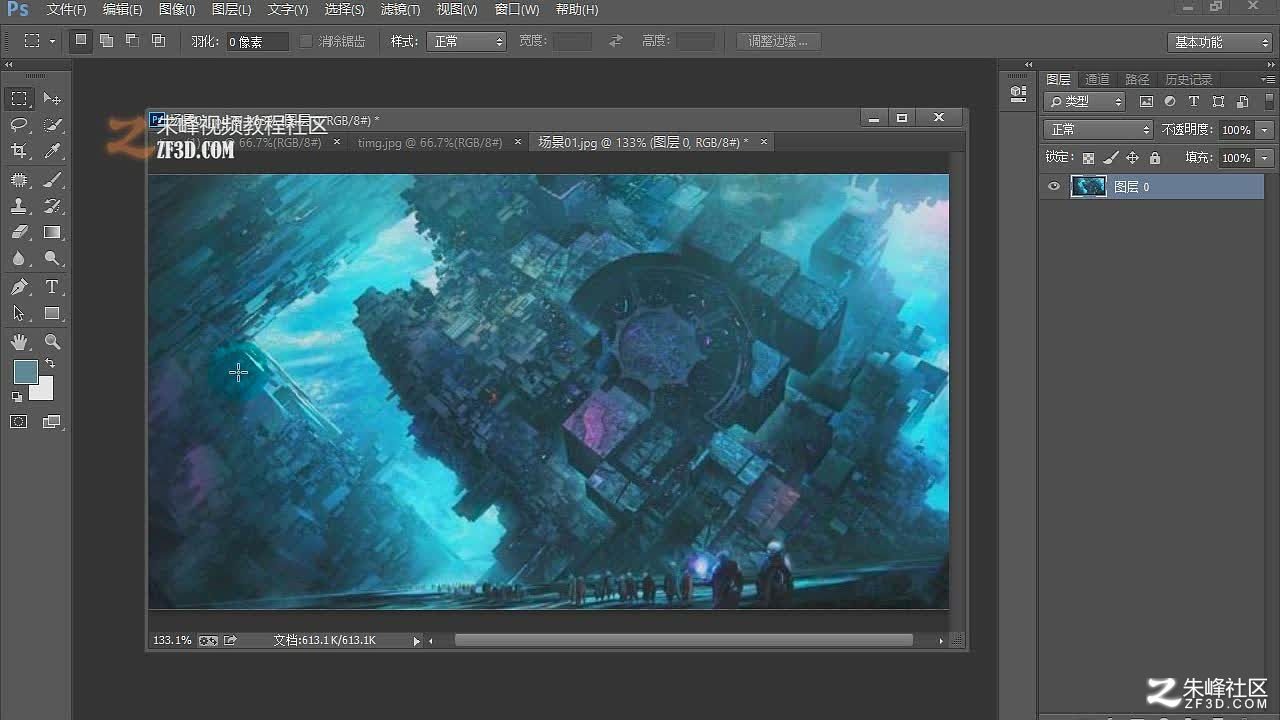This screenshot has width=1280, height=720.
Task: Select the Gradient tool
Action: point(52,232)
